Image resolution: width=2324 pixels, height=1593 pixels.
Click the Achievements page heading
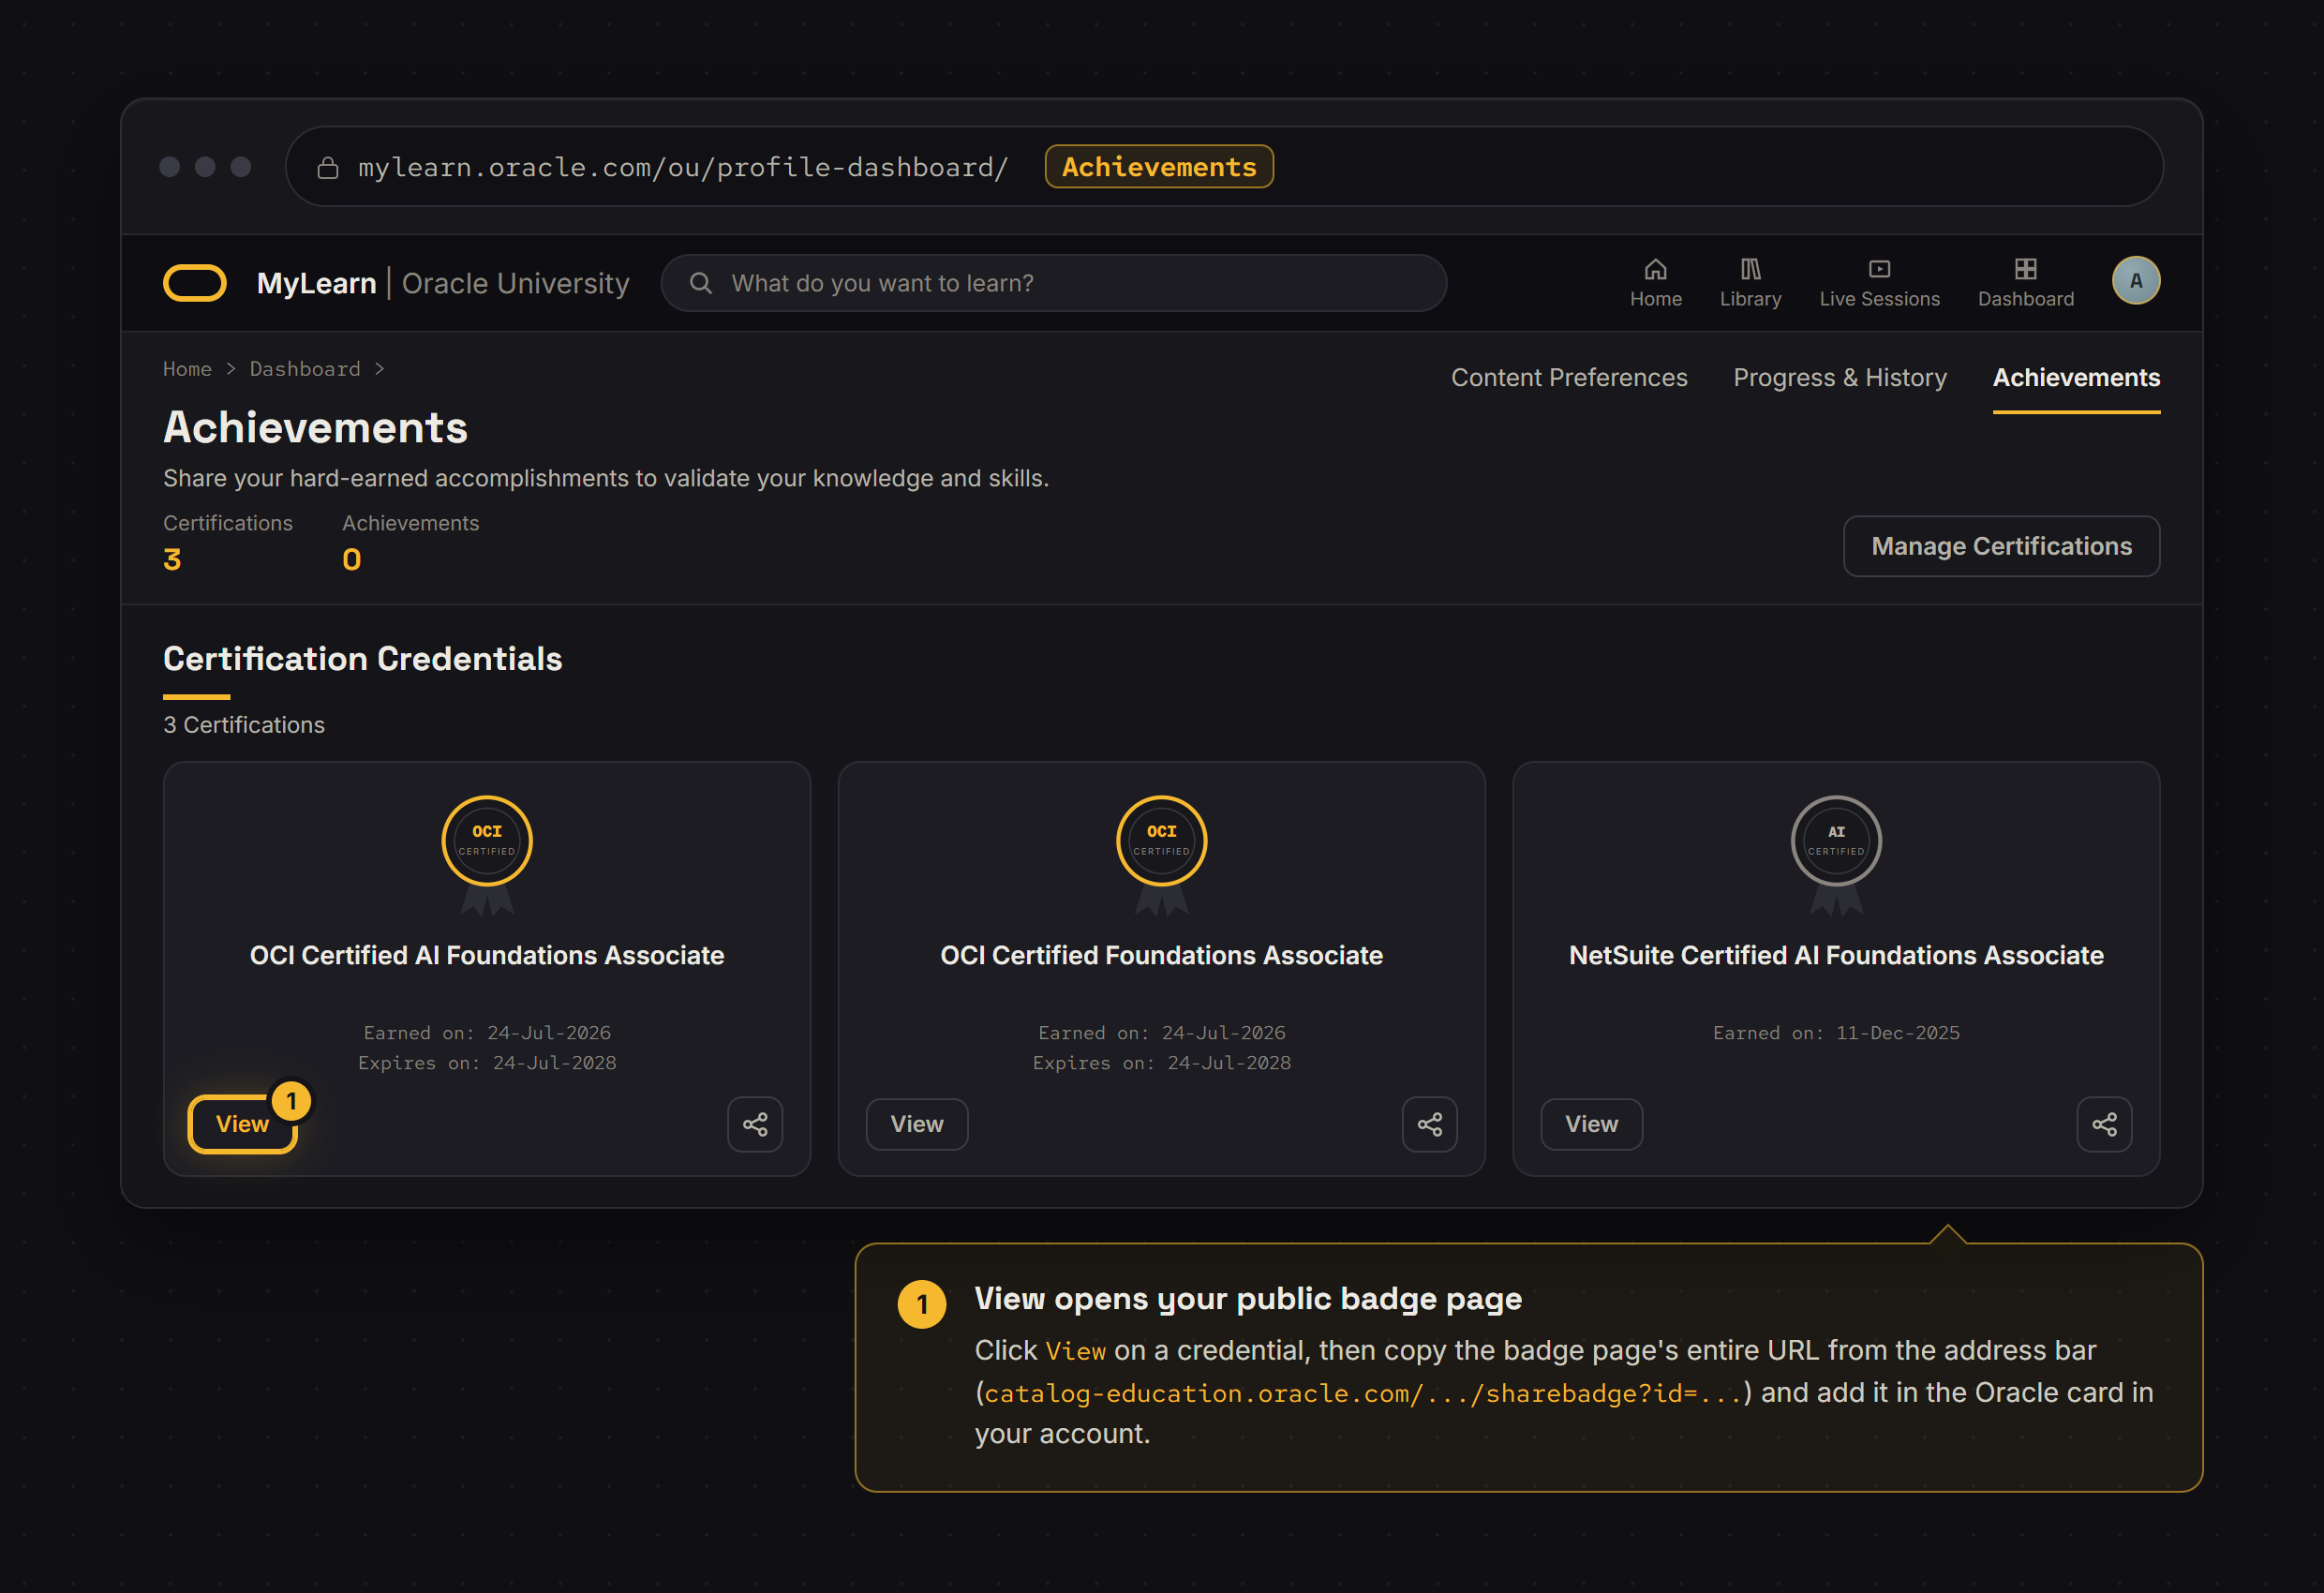315,428
